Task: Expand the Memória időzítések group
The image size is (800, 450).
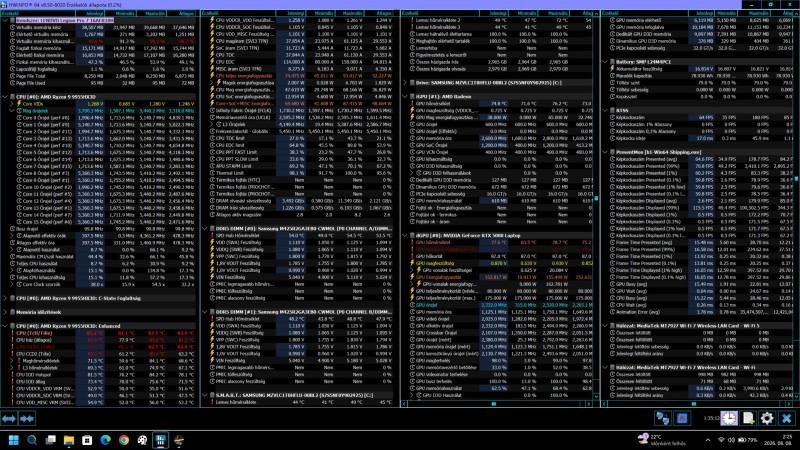Action: (x=5, y=312)
